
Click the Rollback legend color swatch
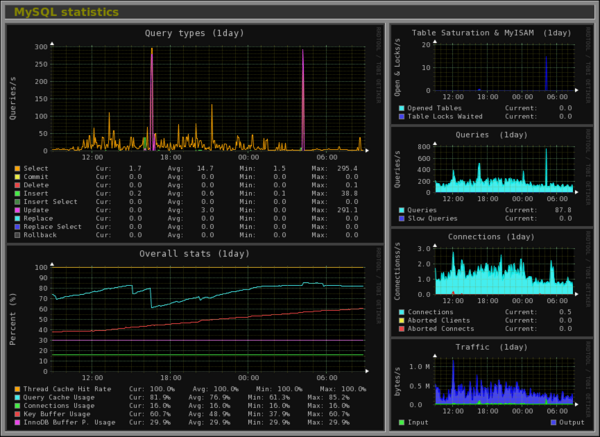click(x=17, y=235)
